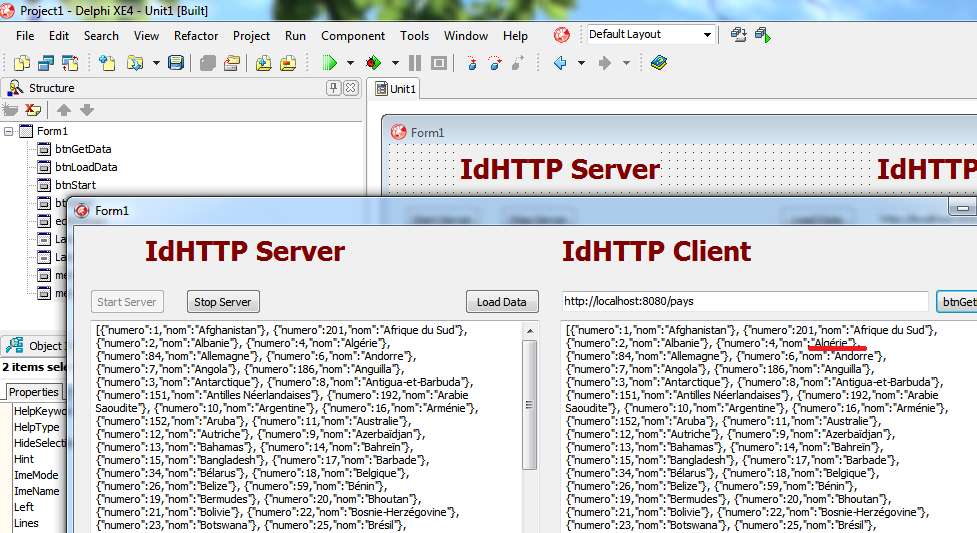Image resolution: width=977 pixels, height=533 pixels.
Task: Save the current file with floppy icon
Action: 176,63
